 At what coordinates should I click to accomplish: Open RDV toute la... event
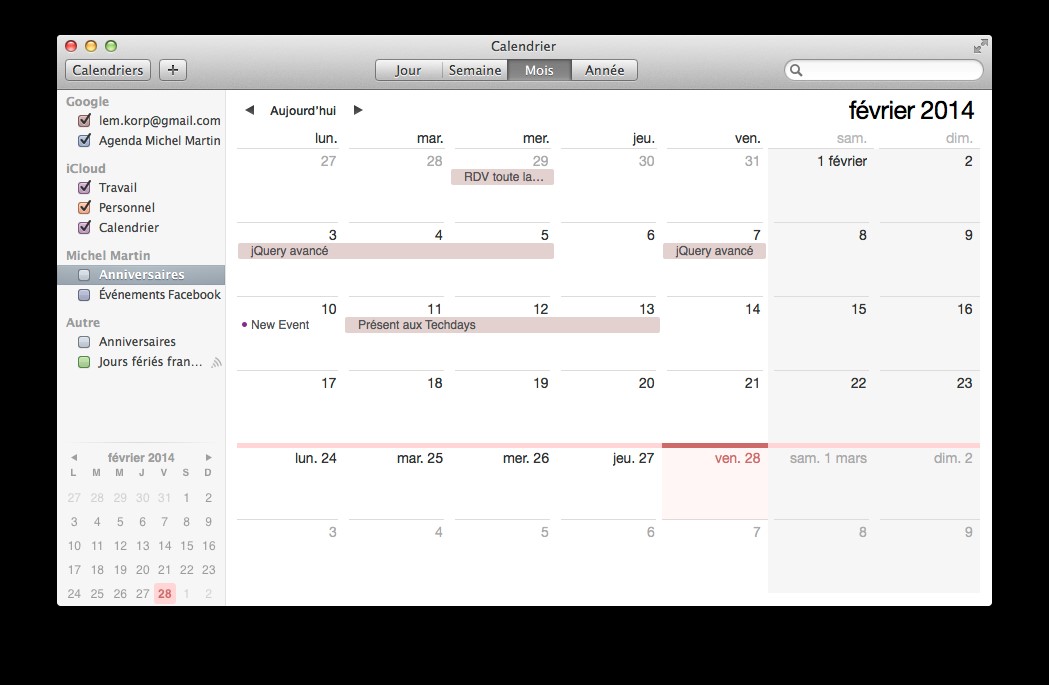pos(502,177)
